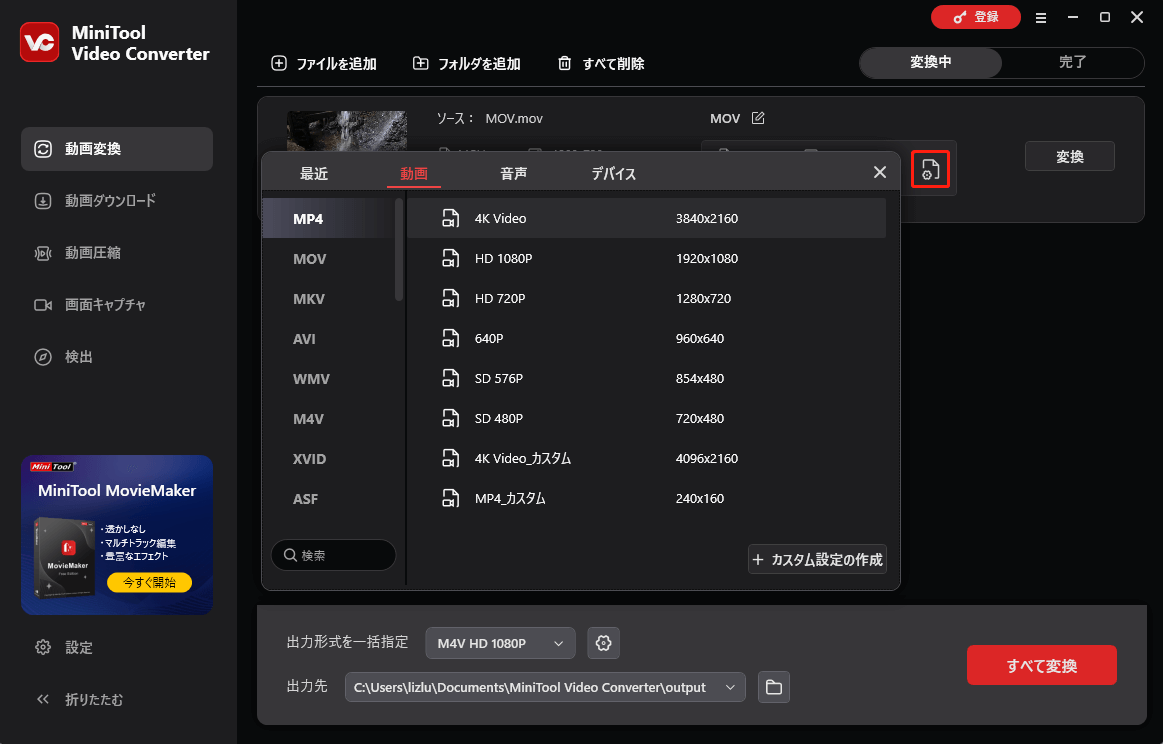Open the output path dropdown

point(545,688)
